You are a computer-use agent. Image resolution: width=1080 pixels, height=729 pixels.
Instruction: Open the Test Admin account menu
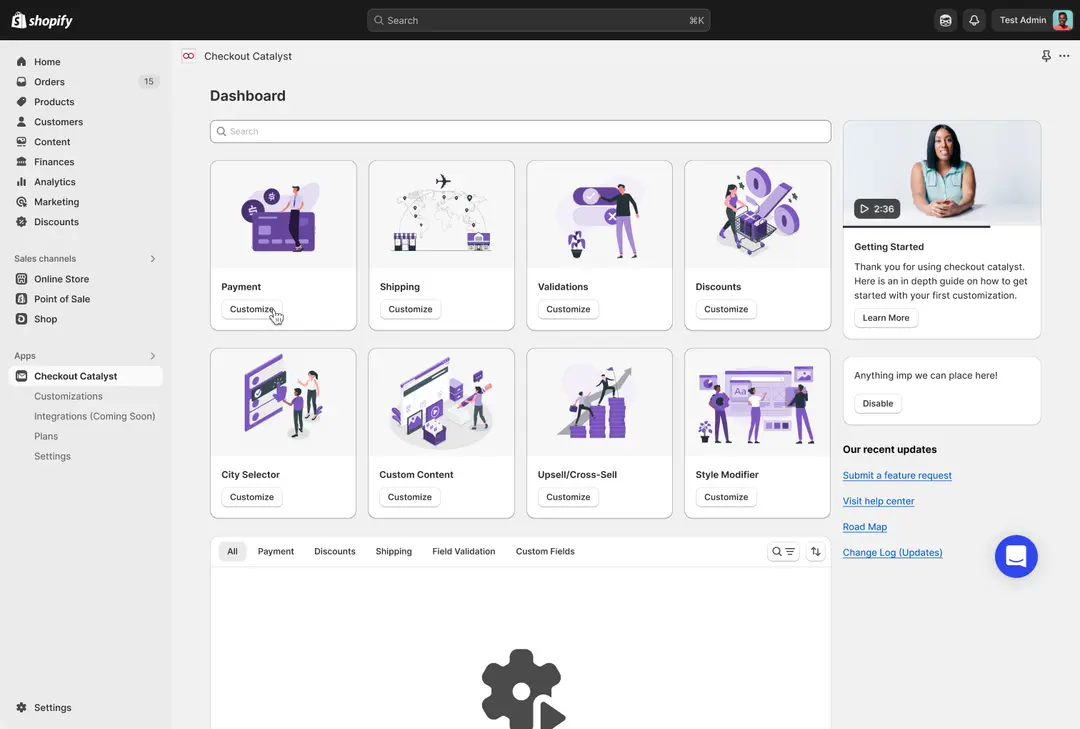tap(1034, 20)
